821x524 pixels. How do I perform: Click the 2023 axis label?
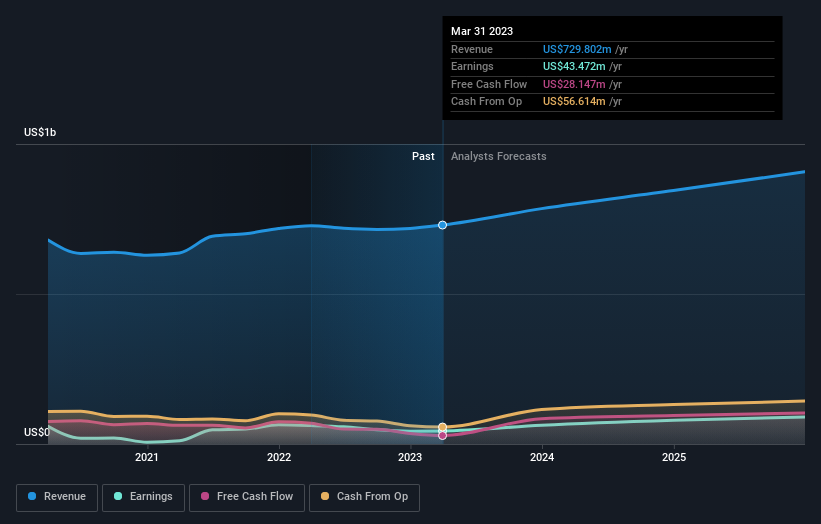coord(410,458)
